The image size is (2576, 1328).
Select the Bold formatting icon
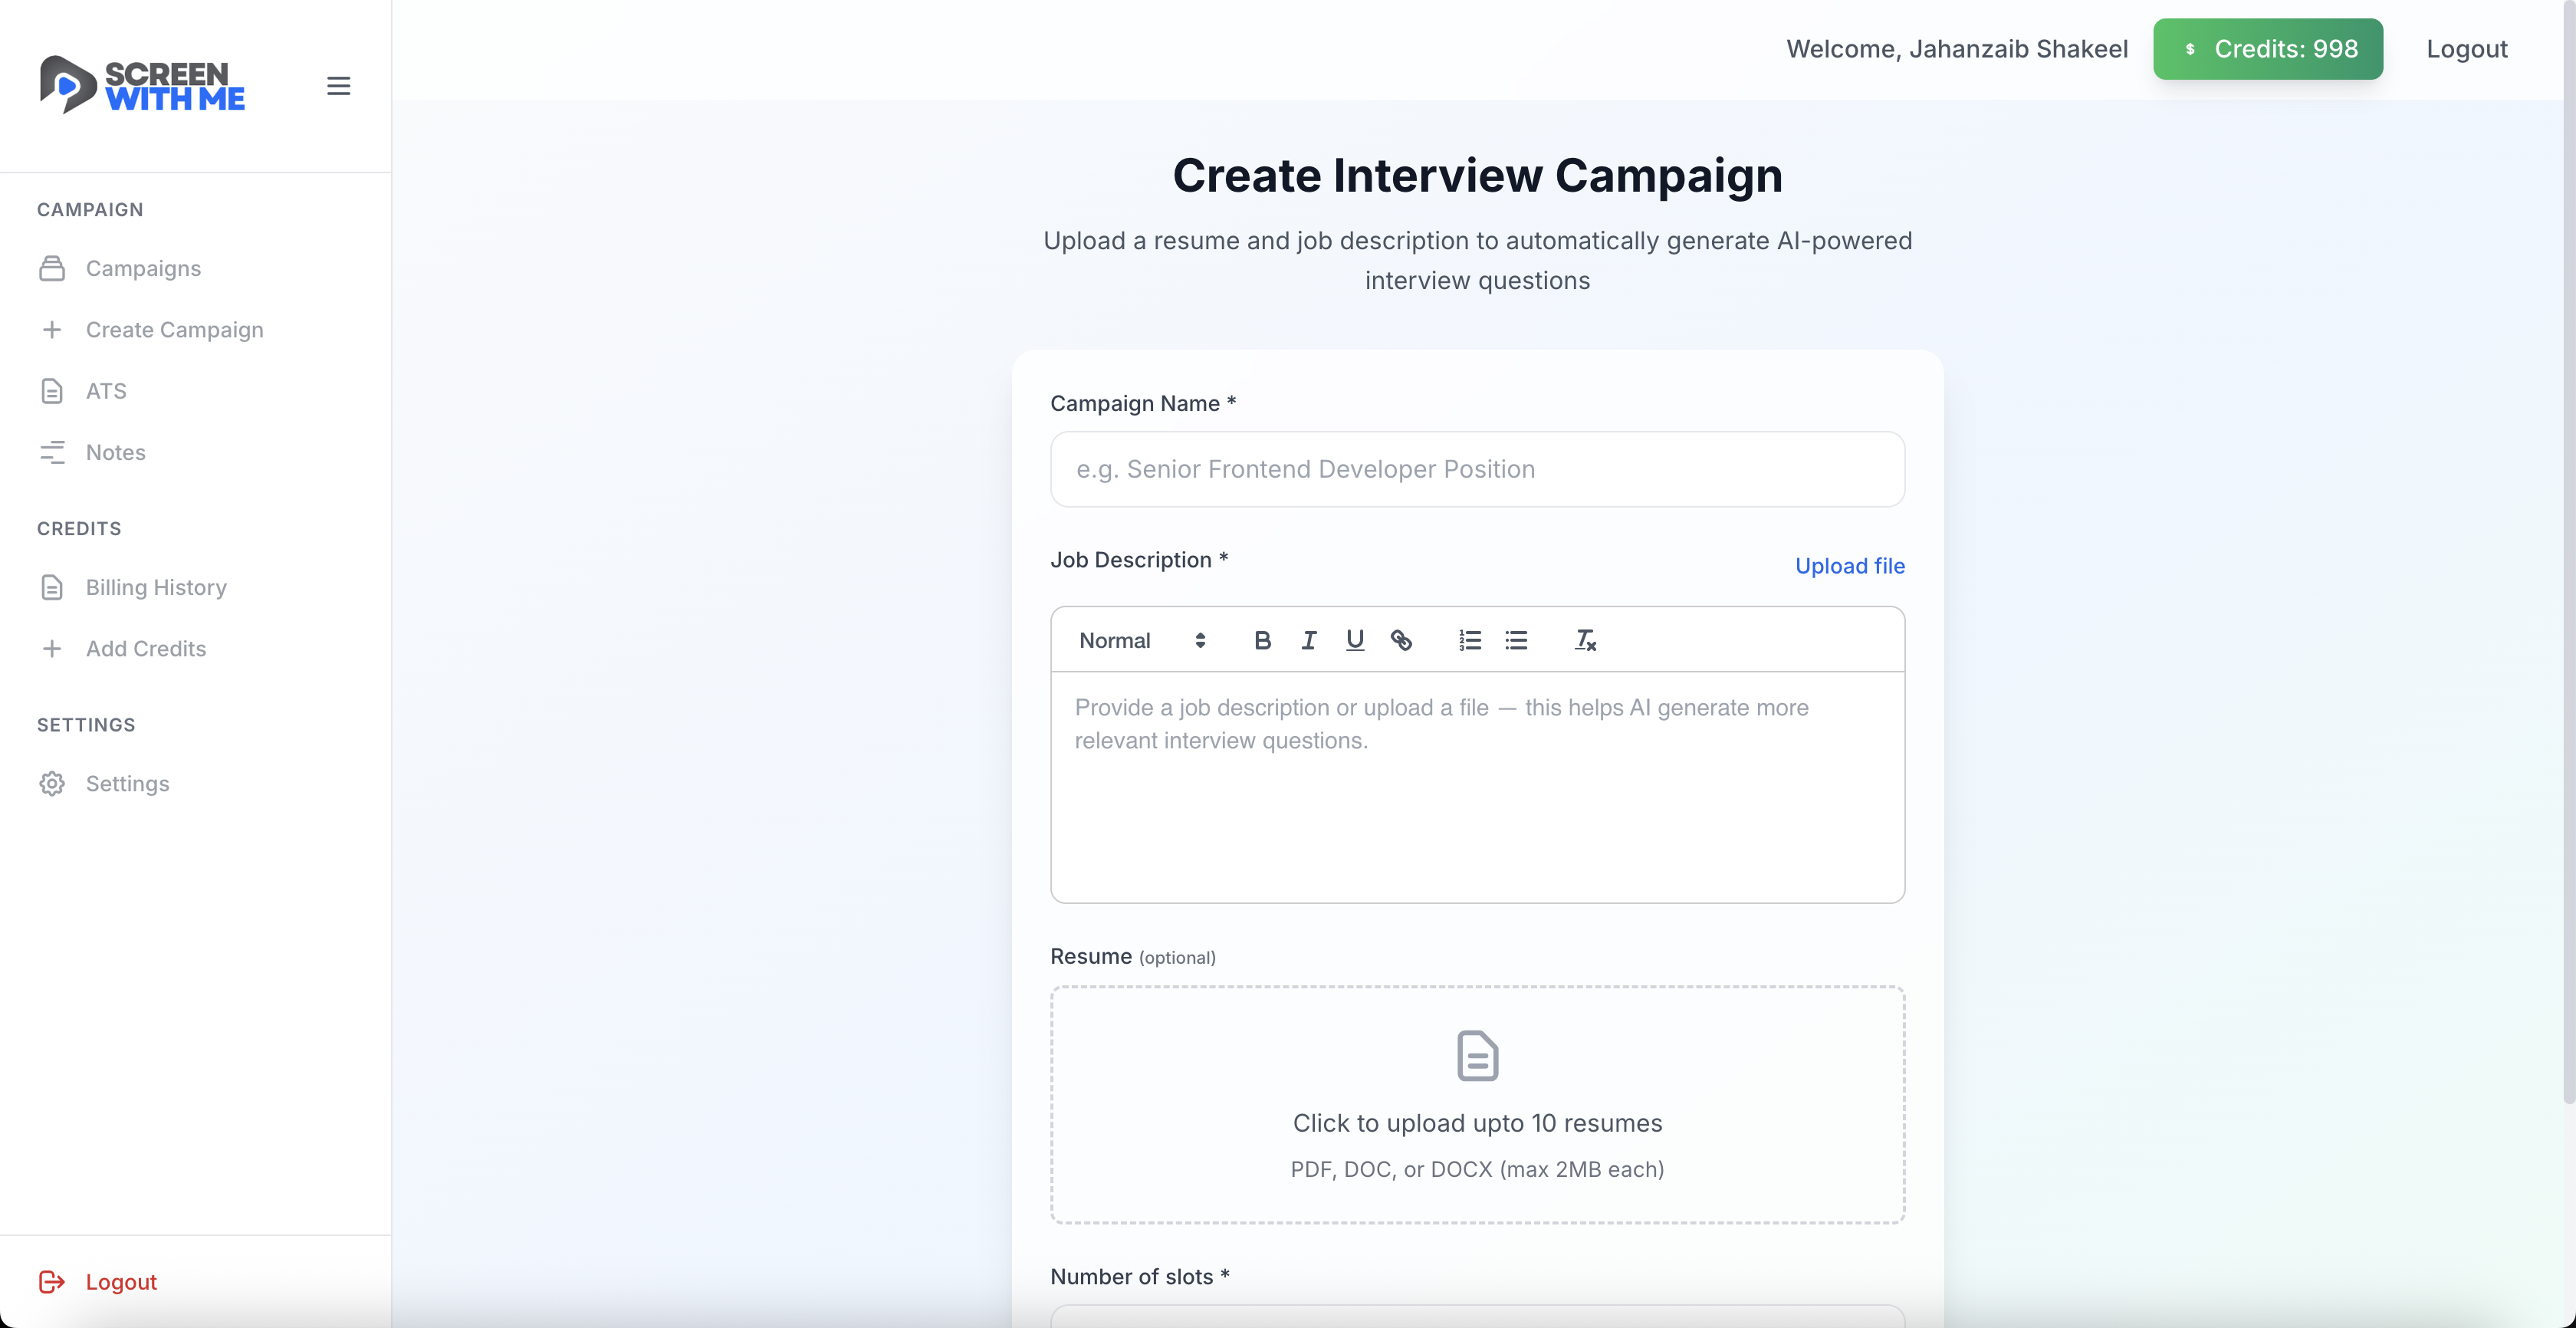pyautogui.click(x=1263, y=640)
